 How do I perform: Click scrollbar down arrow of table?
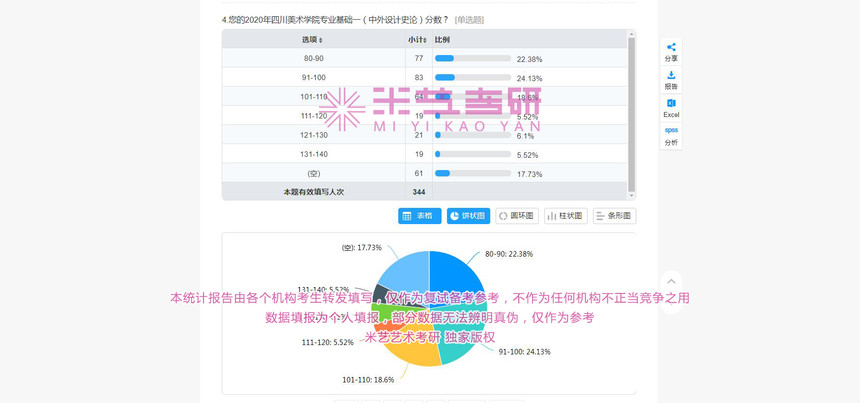631,196
